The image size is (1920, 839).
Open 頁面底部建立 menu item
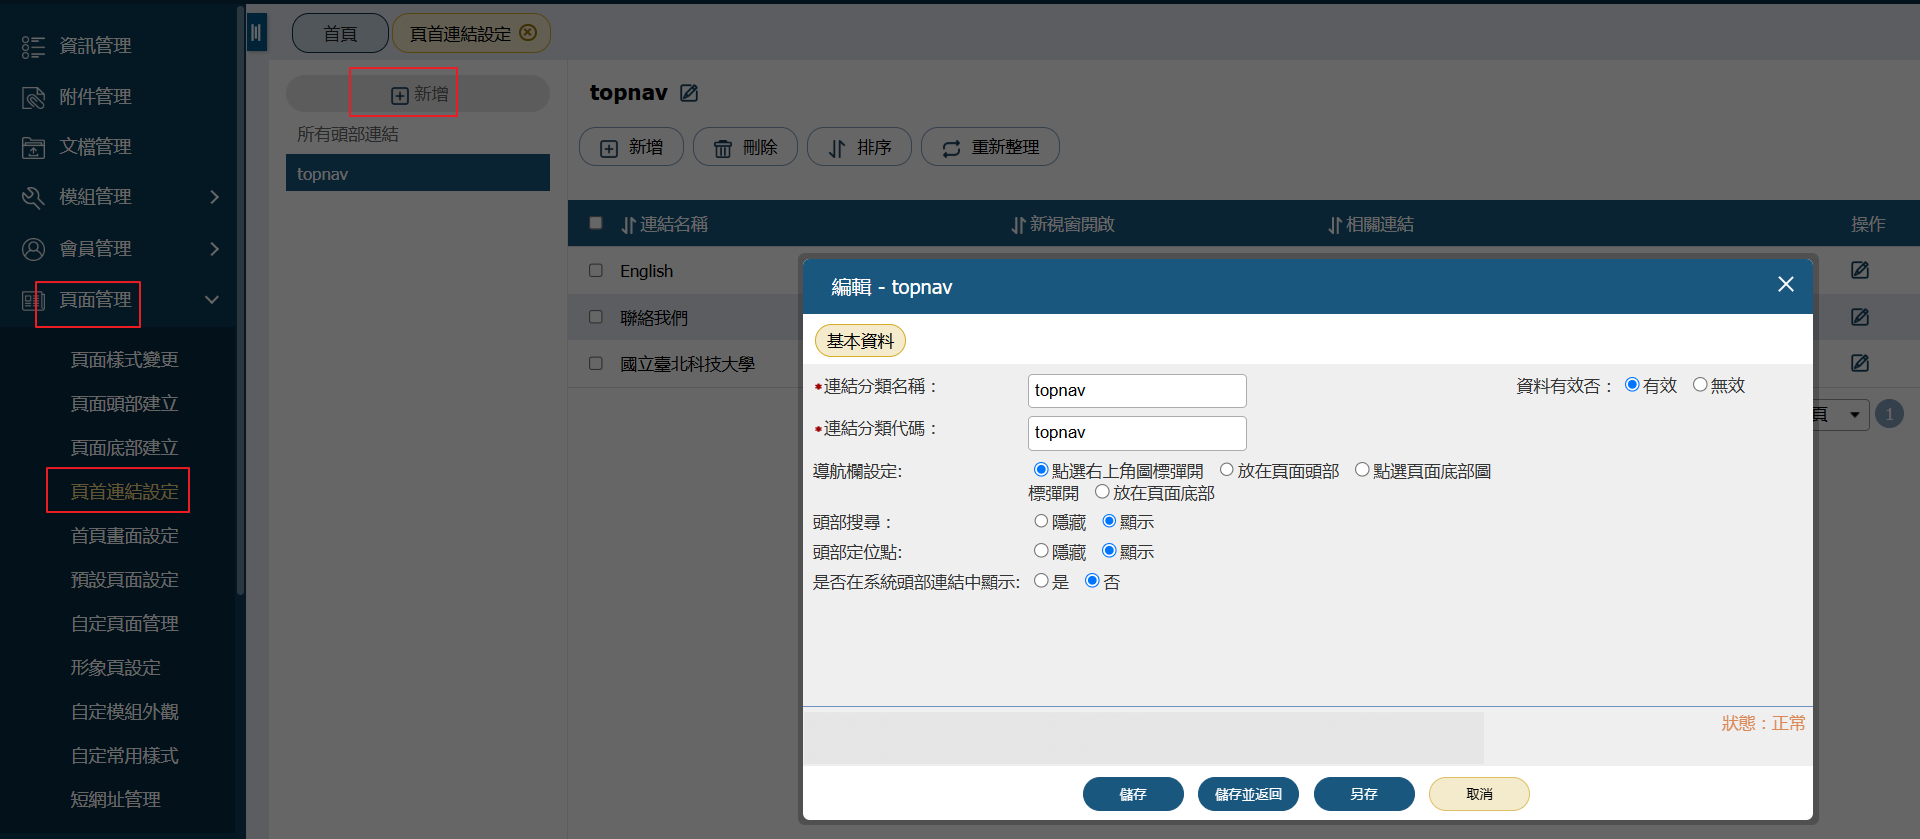(124, 448)
